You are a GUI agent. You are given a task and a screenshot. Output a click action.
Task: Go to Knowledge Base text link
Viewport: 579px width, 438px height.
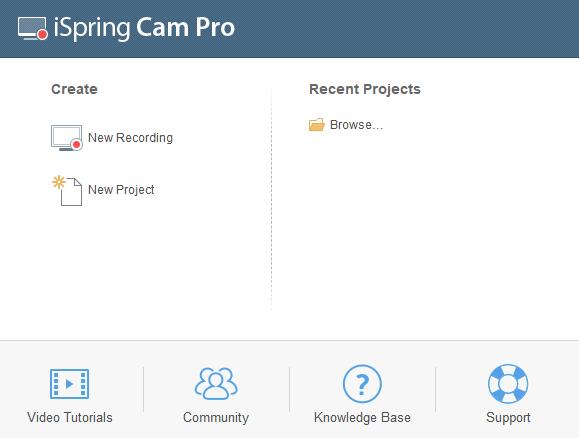(x=362, y=418)
